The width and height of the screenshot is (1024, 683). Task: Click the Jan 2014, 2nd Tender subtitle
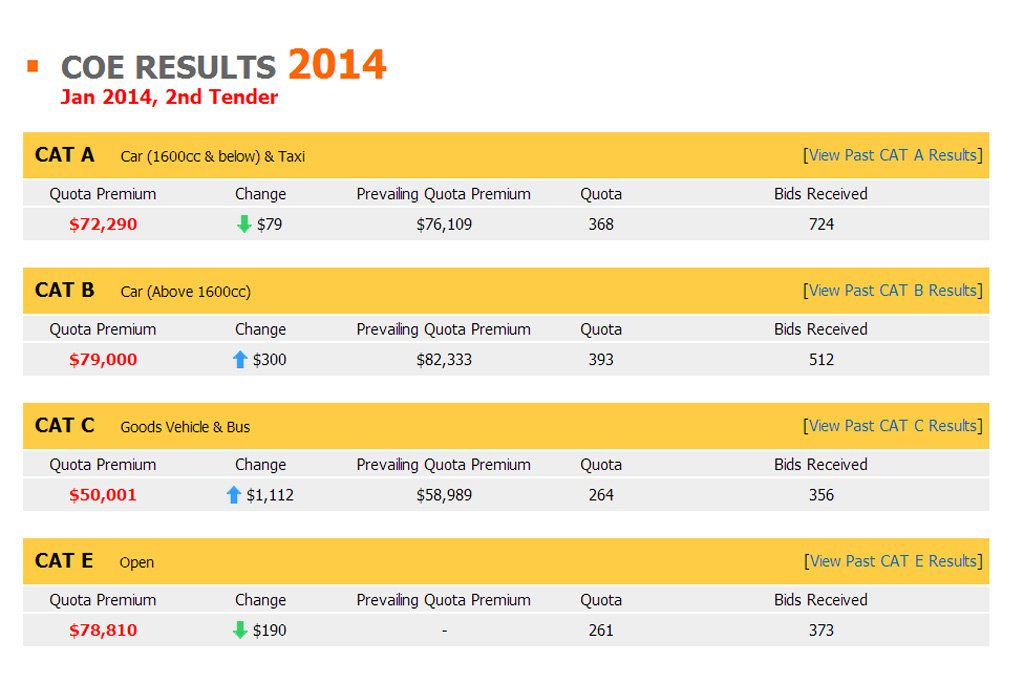pyautogui.click(x=169, y=97)
